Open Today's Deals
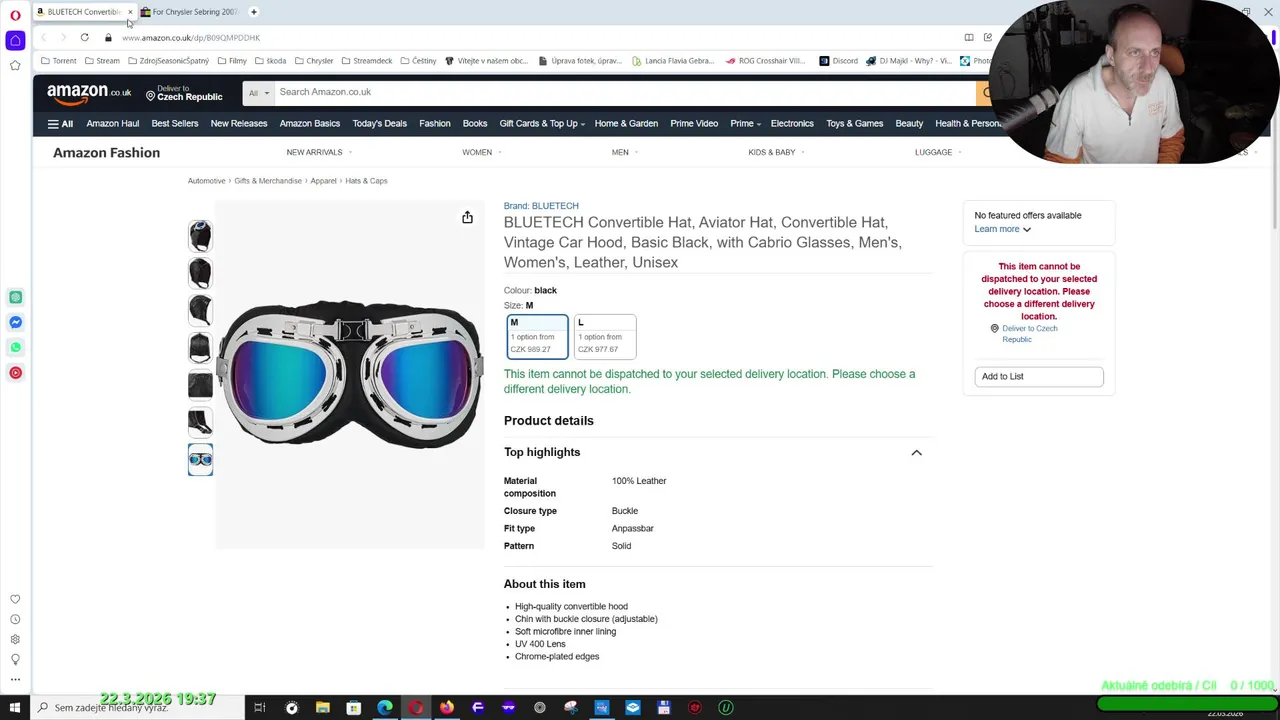The image size is (1280, 720). pyautogui.click(x=379, y=123)
